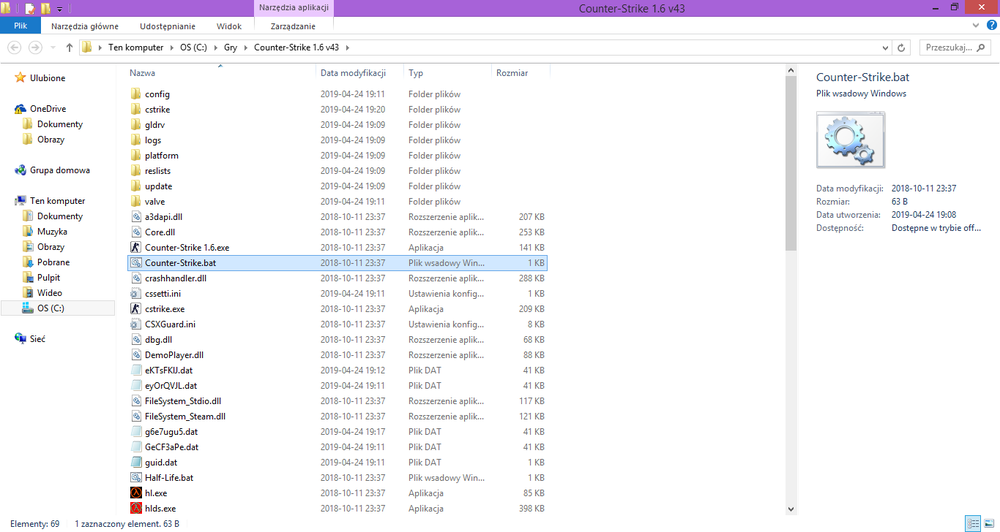Open Grupa domowa in the sidebar
Image resolution: width=1000 pixels, height=532 pixels.
pos(60,170)
